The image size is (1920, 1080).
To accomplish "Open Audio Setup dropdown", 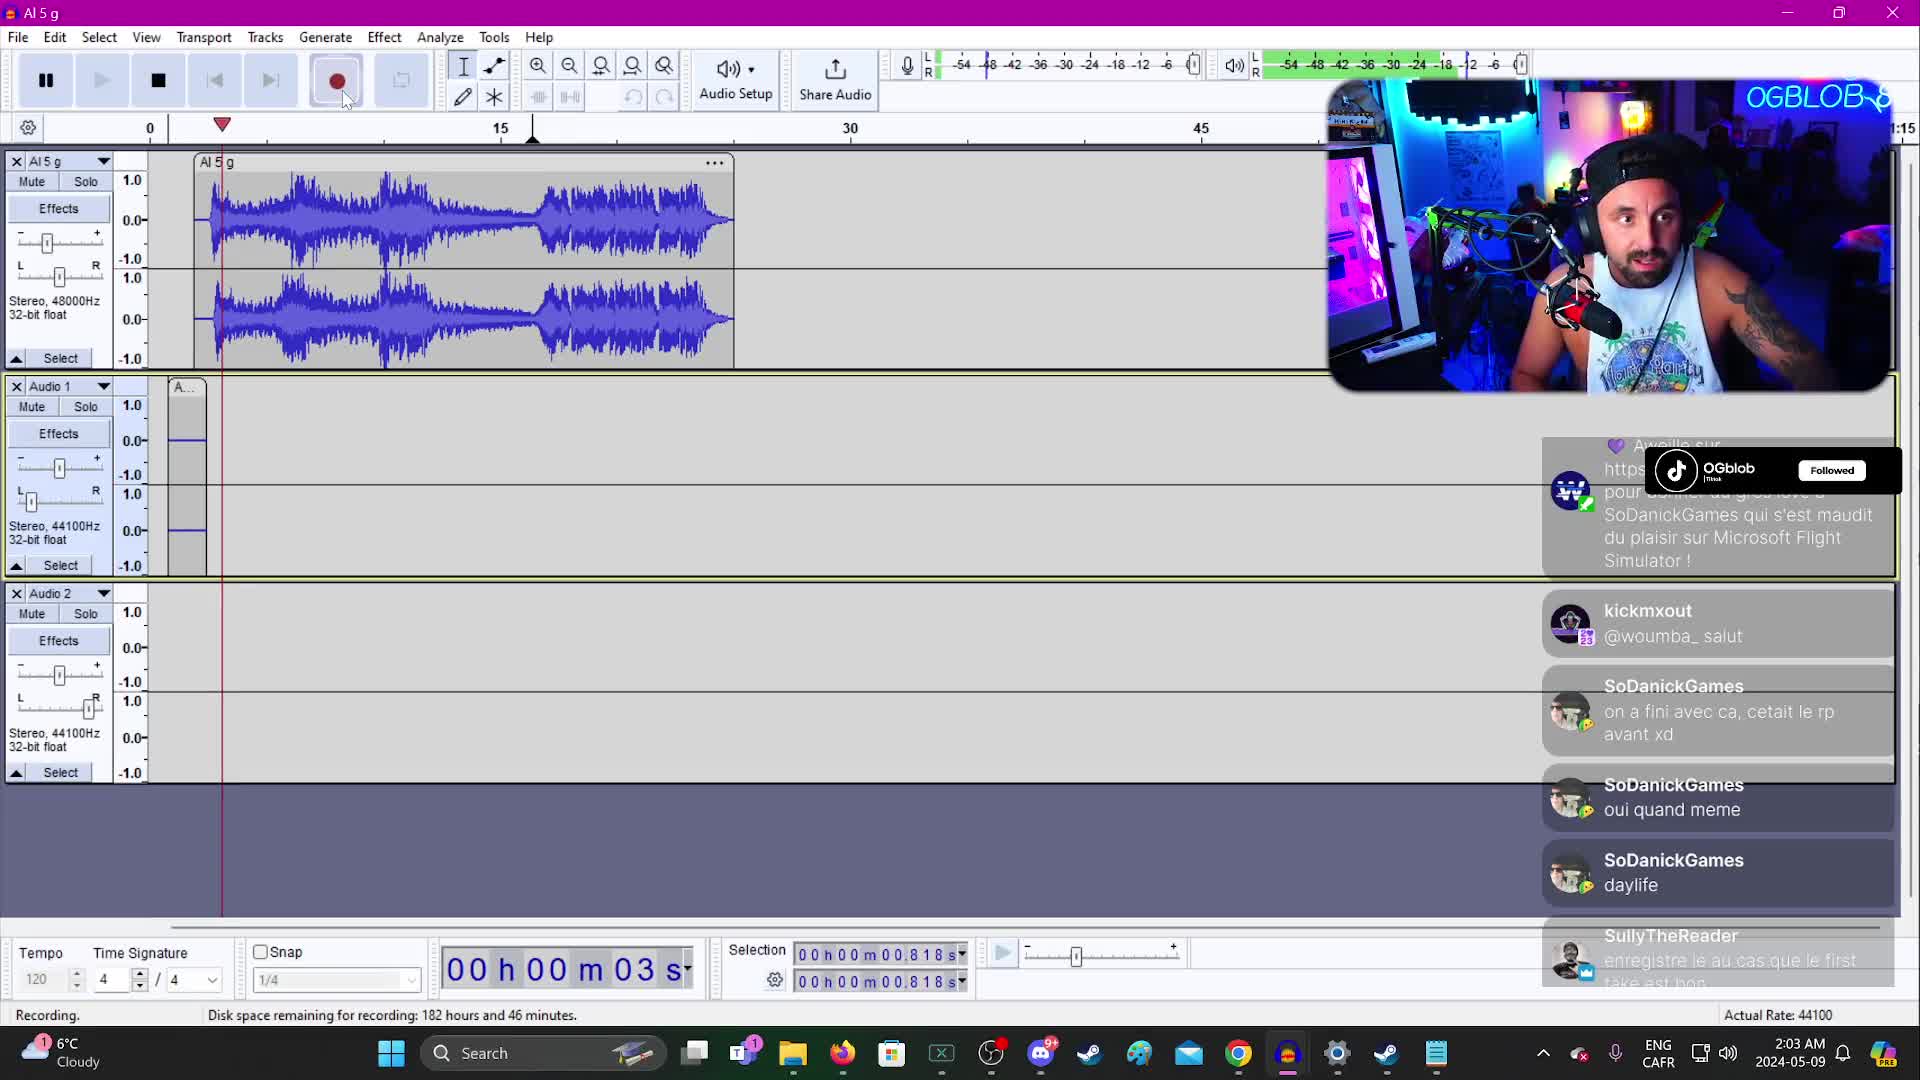I will [736, 80].
